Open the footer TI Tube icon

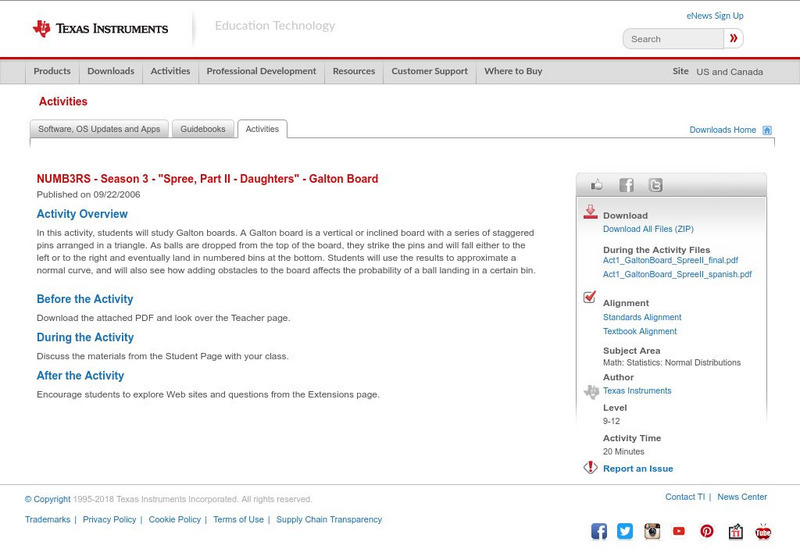[x=763, y=531]
